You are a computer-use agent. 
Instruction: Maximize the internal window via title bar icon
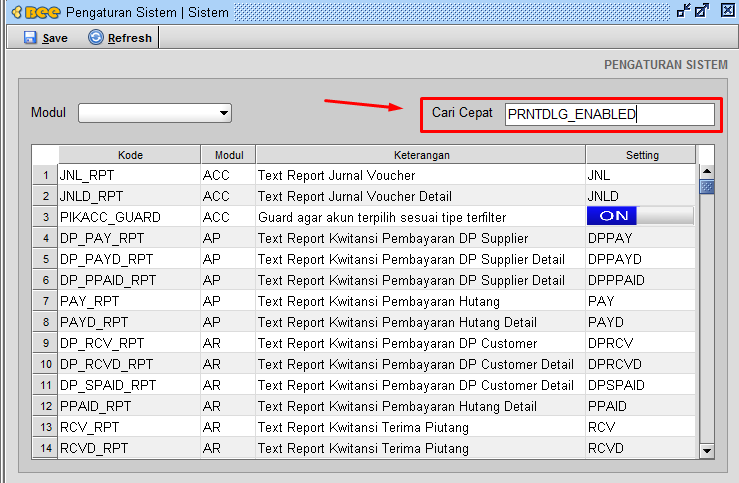pyautogui.click(x=702, y=10)
